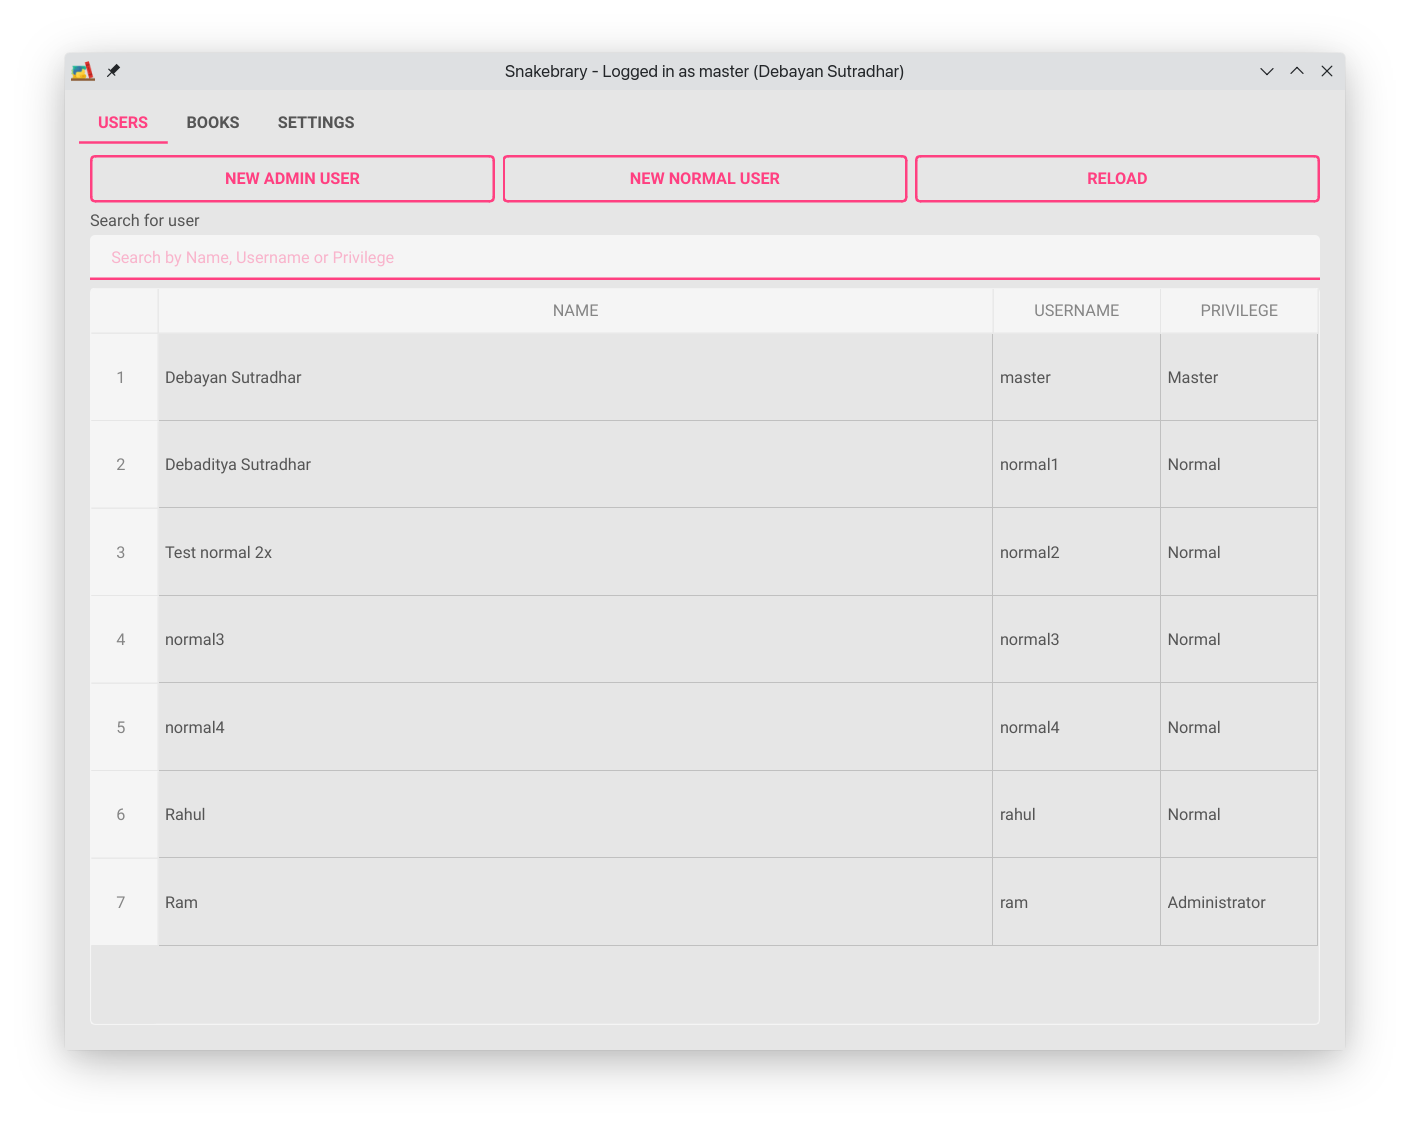This screenshot has width=1410, height=1127.
Task: Click the Snakebrary app icon in title bar
Action: coord(83,71)
